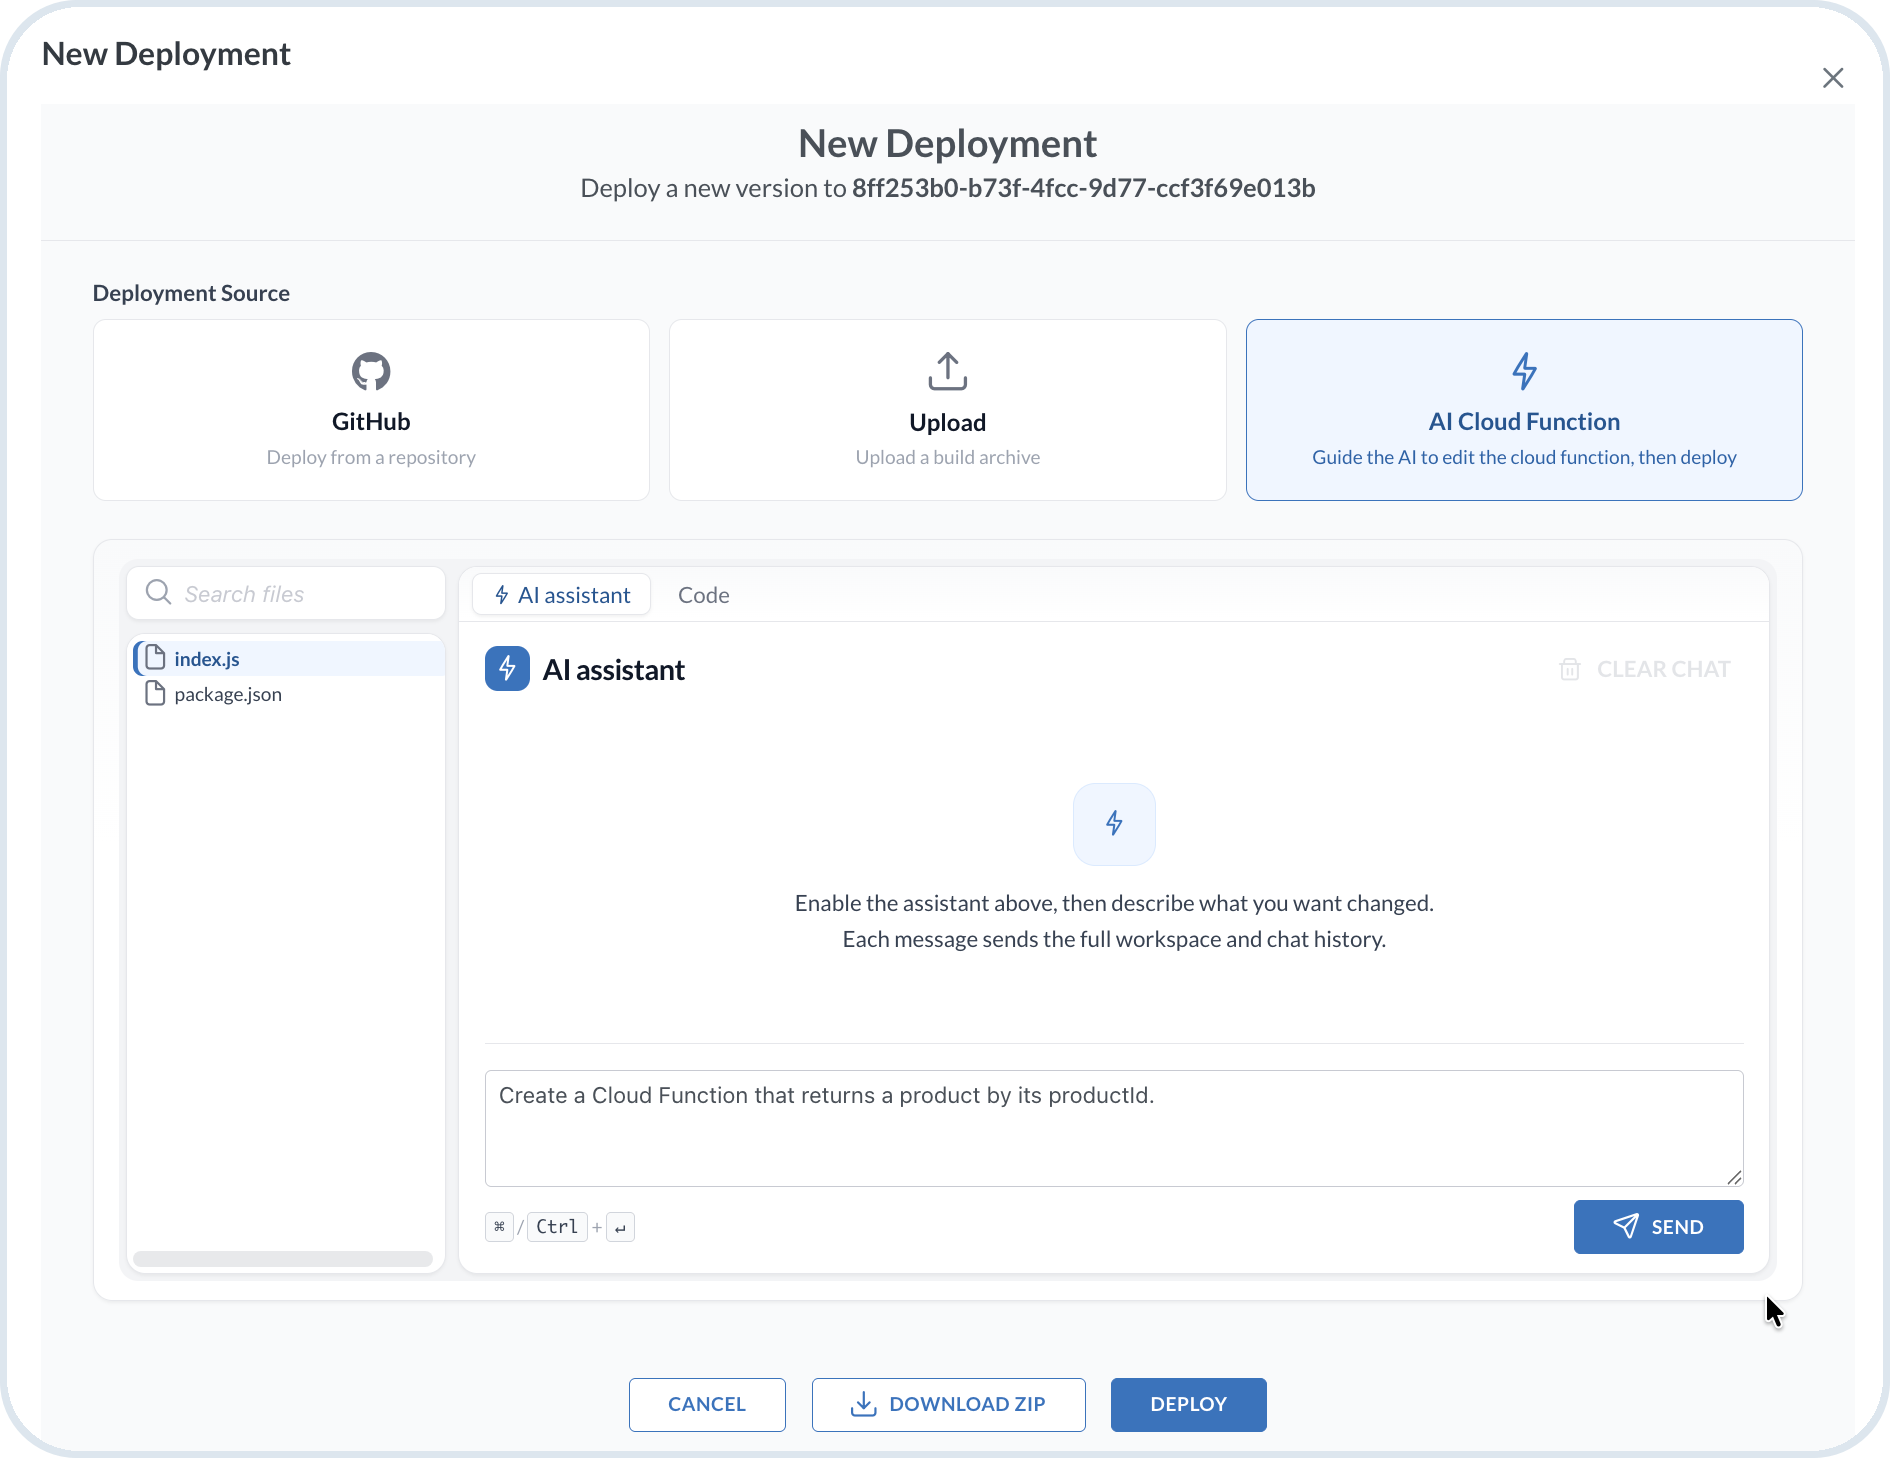1890x1458 pixels.
Task: Click the return key hint symbol
Action: pos(620,1227)
